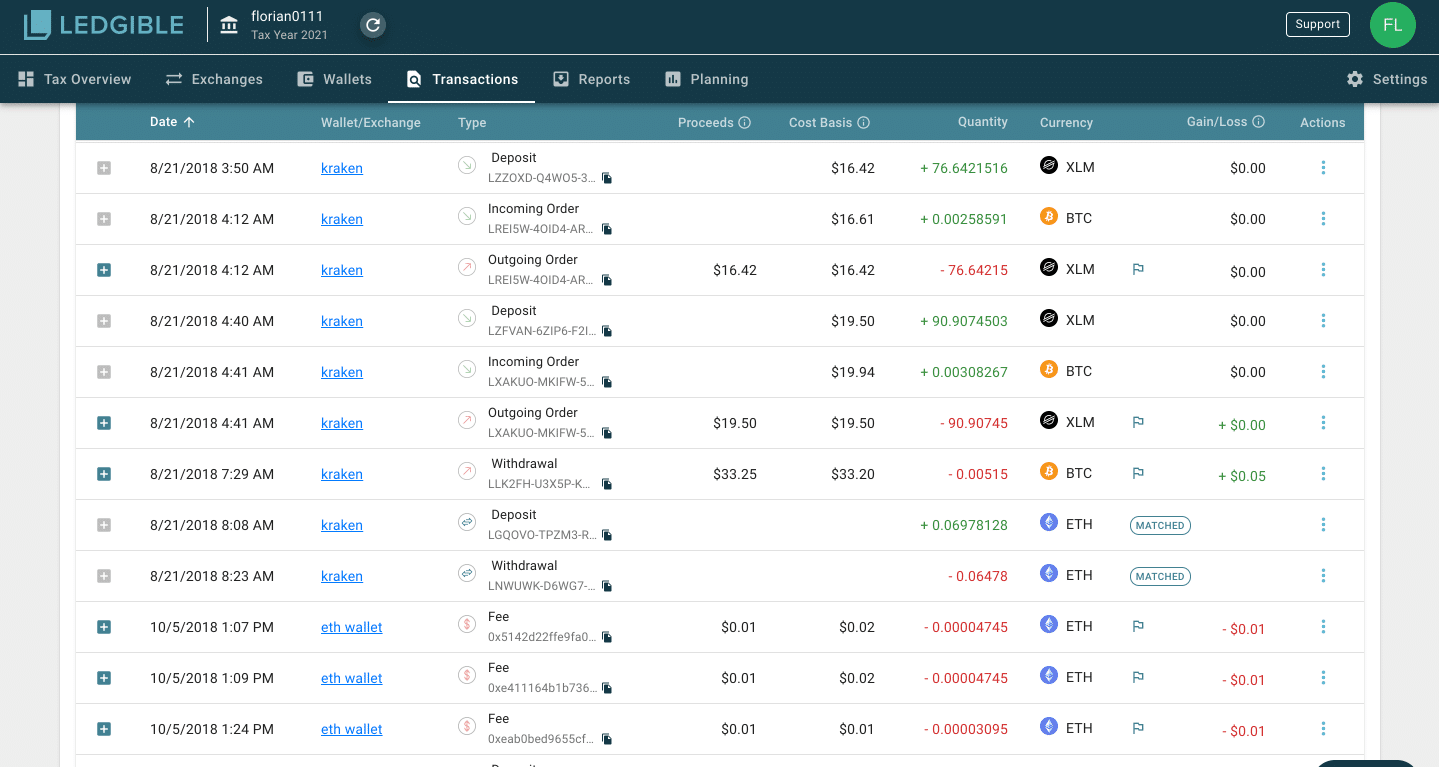Image resolution: width=1439 pixels, height=767 pixels.
Task: Open actions menu for 4:12 AM BTC Incoming Order
Action: point(1323,219)
